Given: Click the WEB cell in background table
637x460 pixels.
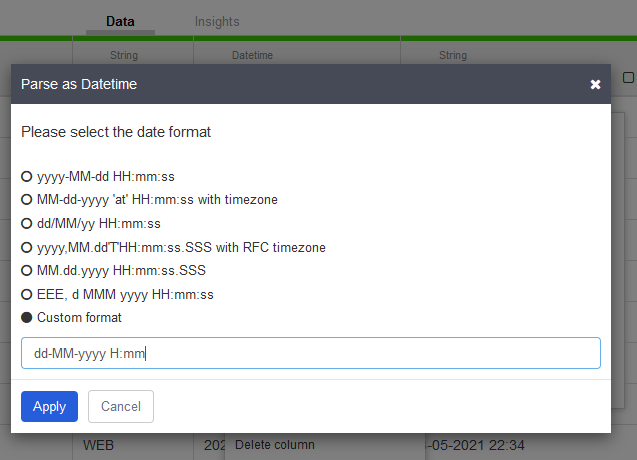Looking at the screenshot, I should coord(98,445).
